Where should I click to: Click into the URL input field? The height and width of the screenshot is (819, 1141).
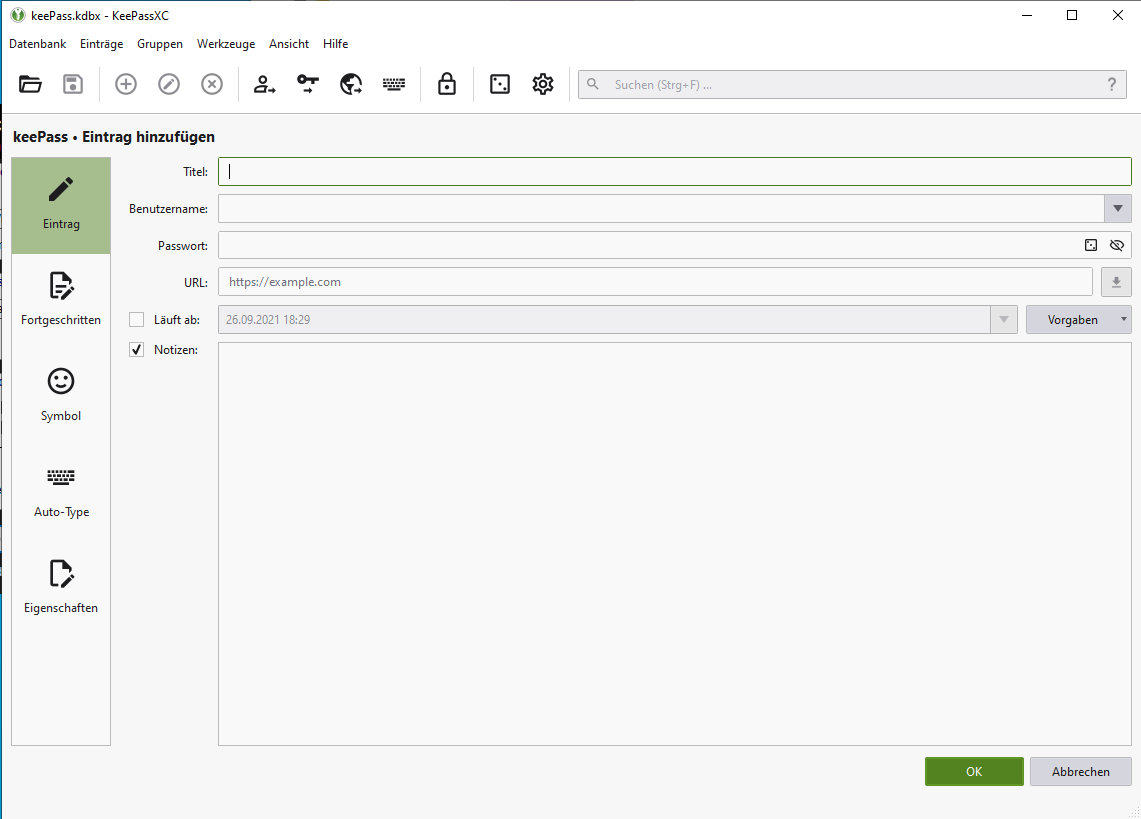(x=654, y=282)
